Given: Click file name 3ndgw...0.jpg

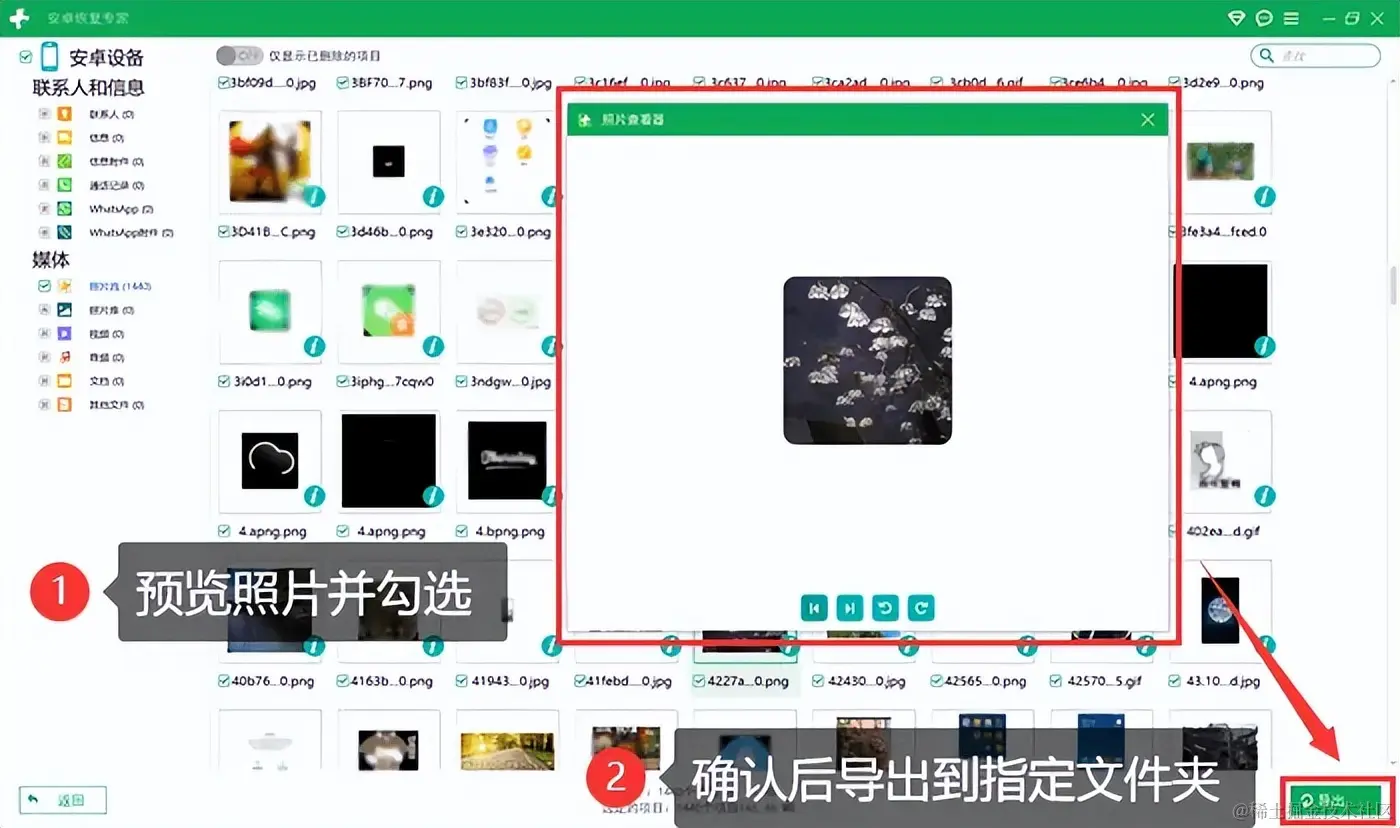Looking at the screenshot, I should [x=510, y=382].
